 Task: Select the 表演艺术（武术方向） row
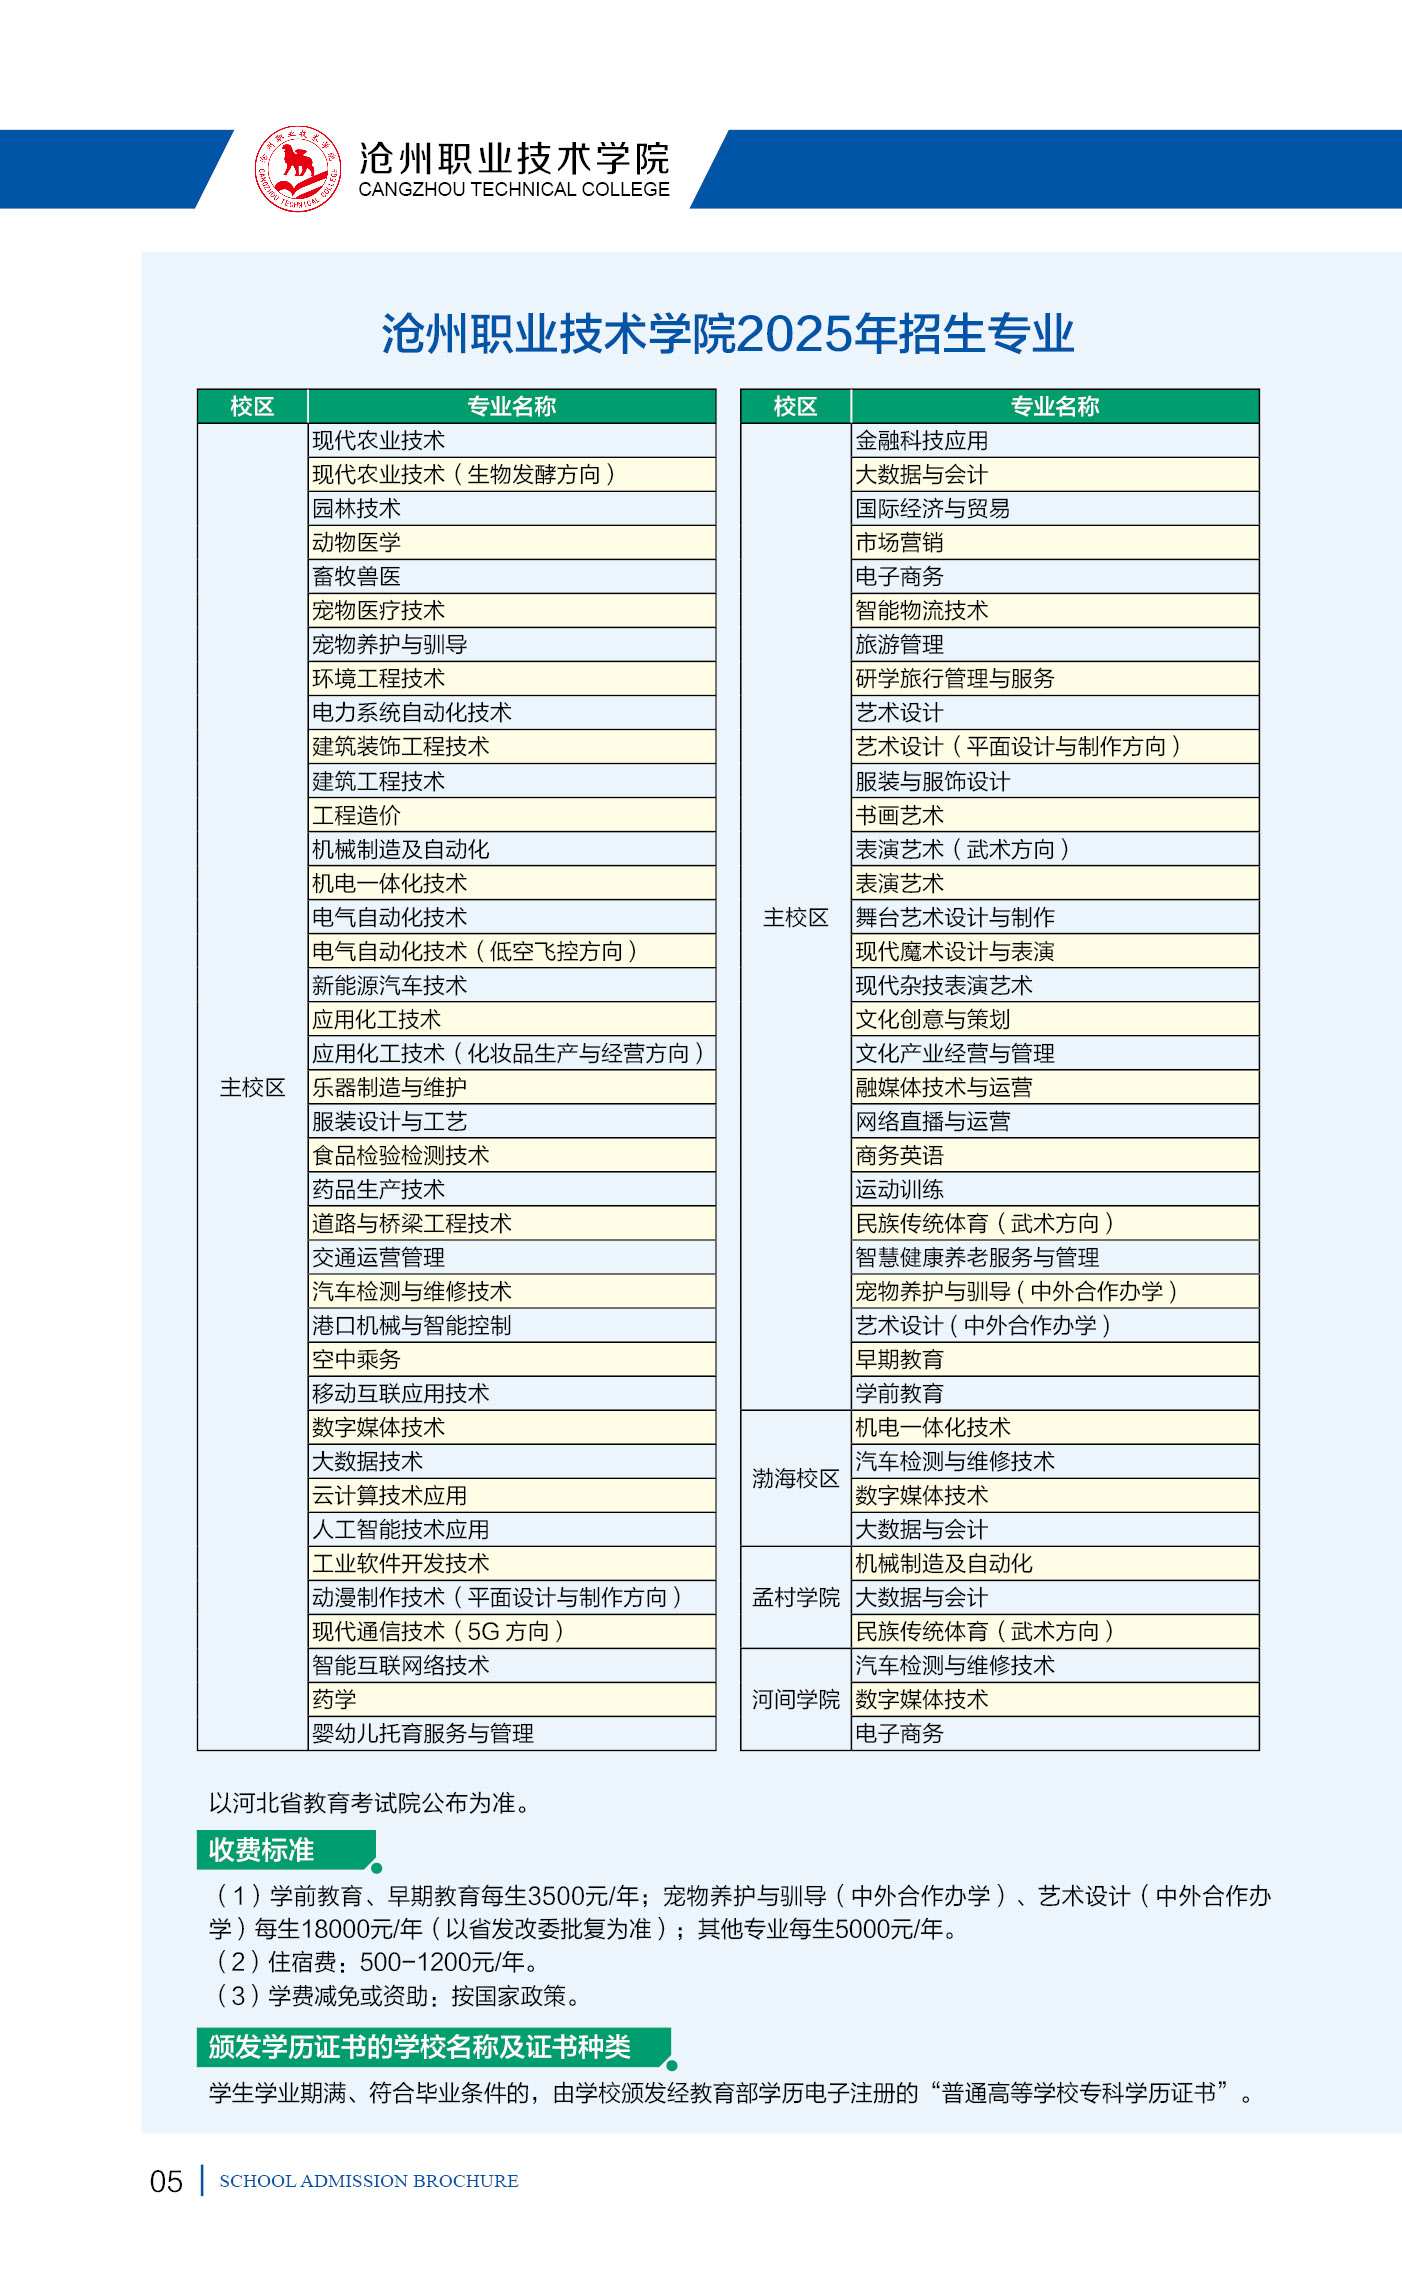[x=1055, y=849]
